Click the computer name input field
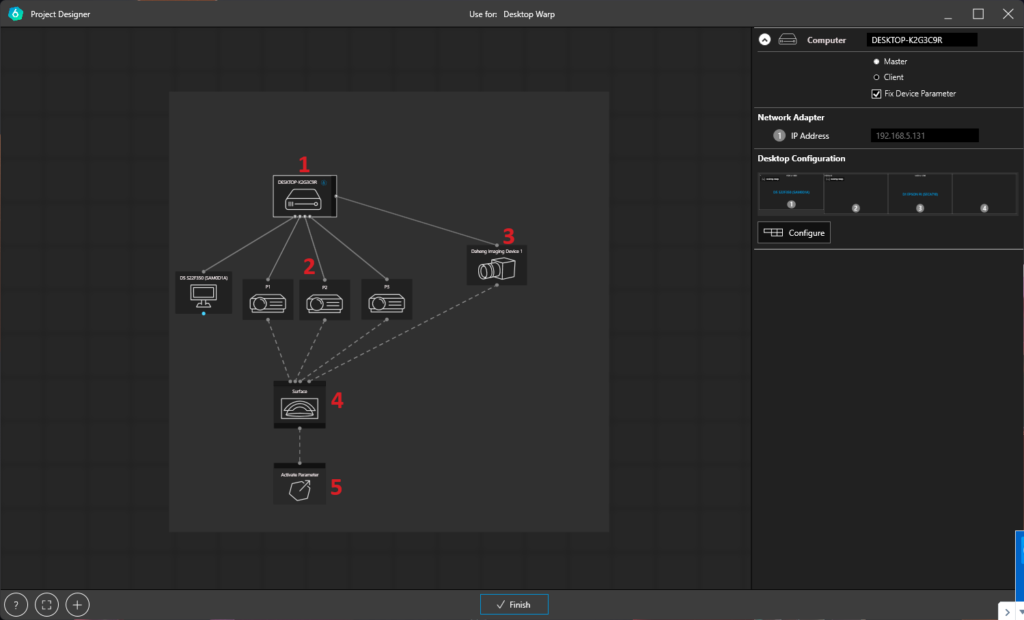Viewport: 1024px width, 620px height. pyautogui.click(x=921, y=40)
